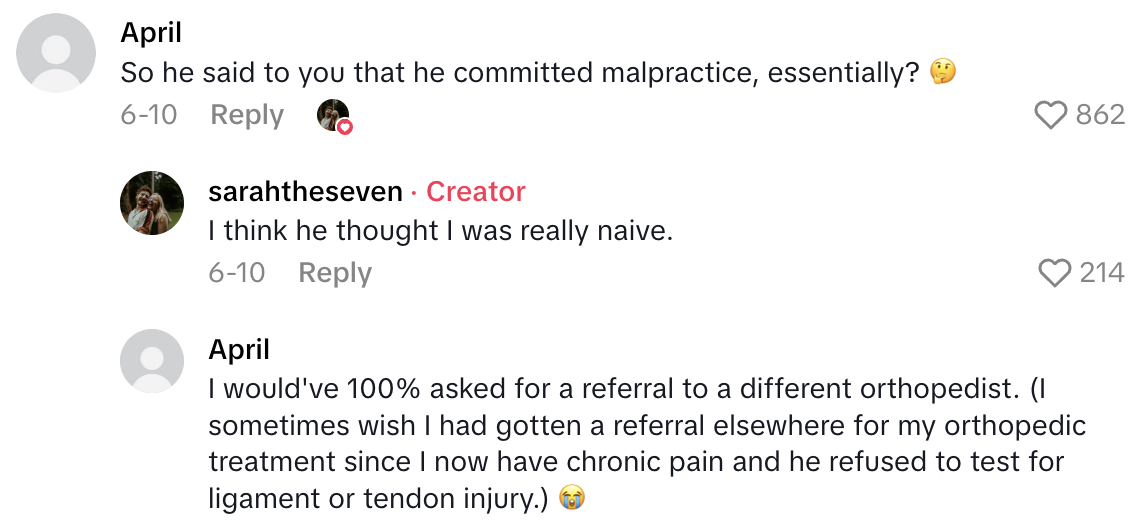Click April's avatar beside the orthopedist reply

(152, 361)
